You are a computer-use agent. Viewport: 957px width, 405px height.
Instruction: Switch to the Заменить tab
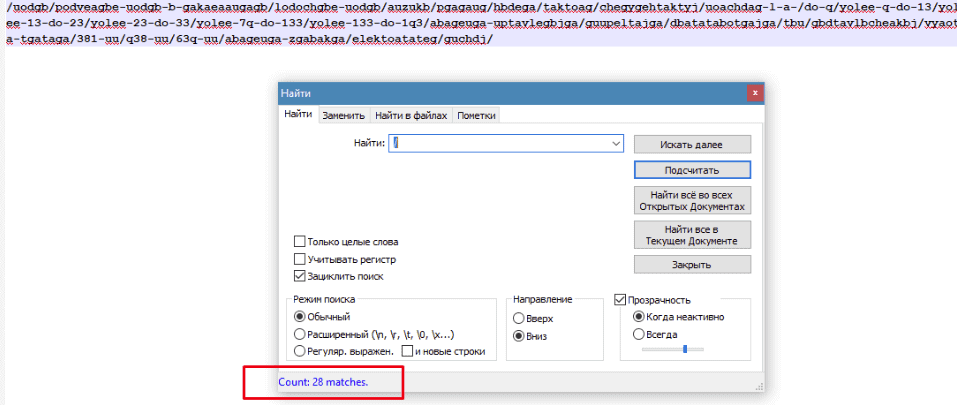pyautogui.click(x=343, y=115)
